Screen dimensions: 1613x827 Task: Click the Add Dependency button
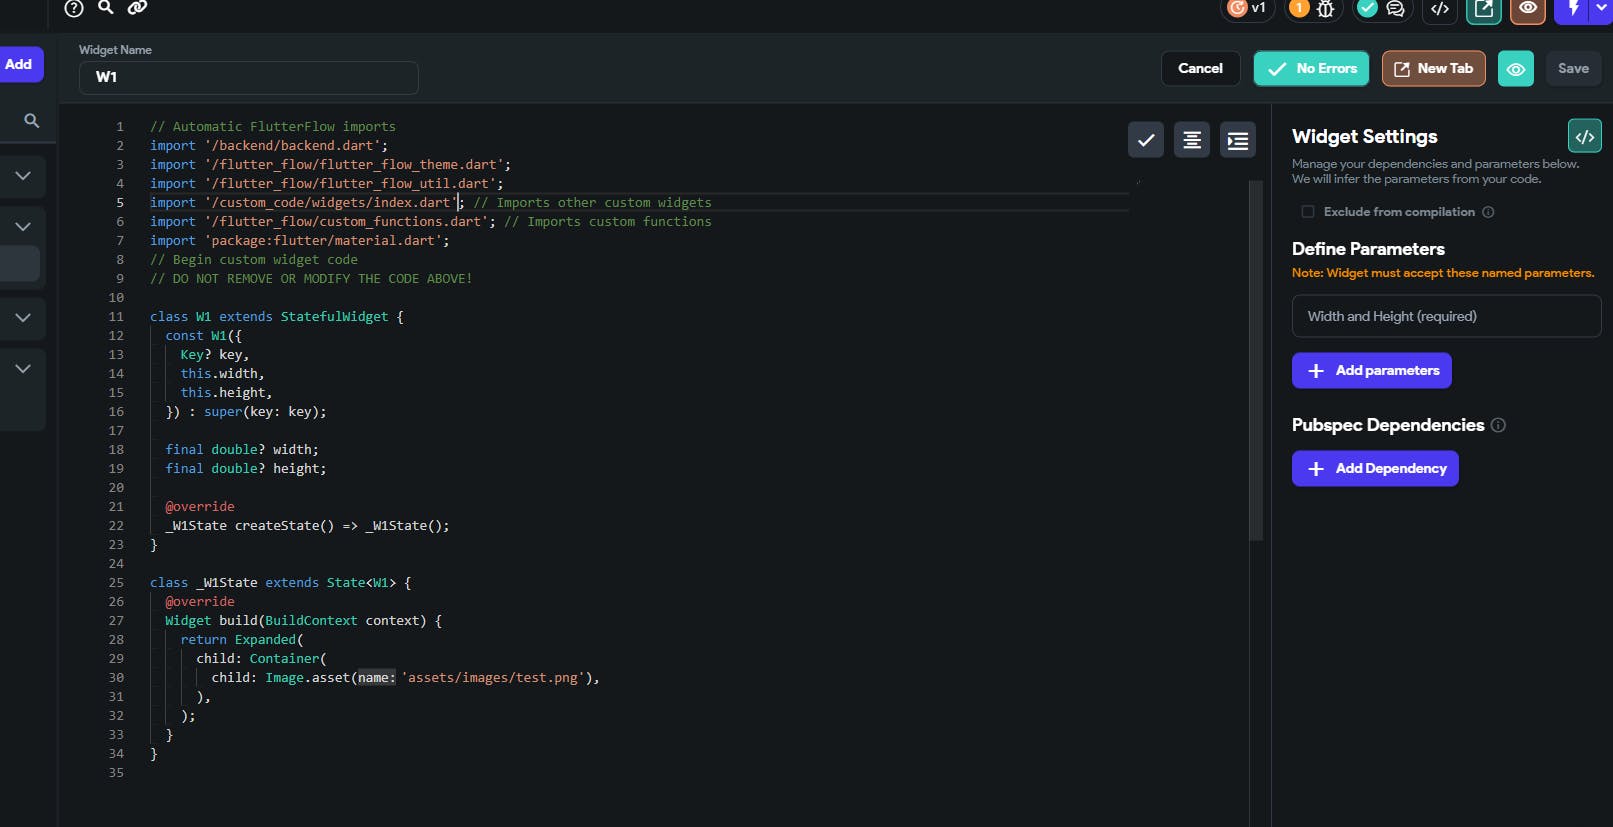tap(1375, 468)
